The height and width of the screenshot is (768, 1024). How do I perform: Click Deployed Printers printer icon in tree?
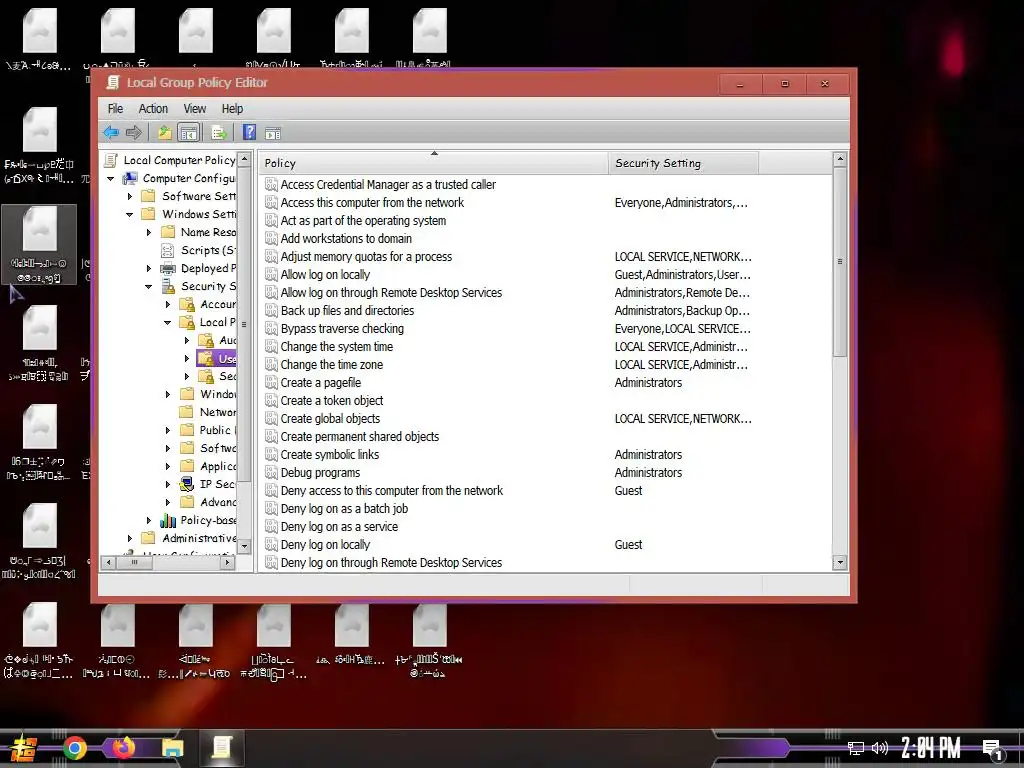click(168, 268)
